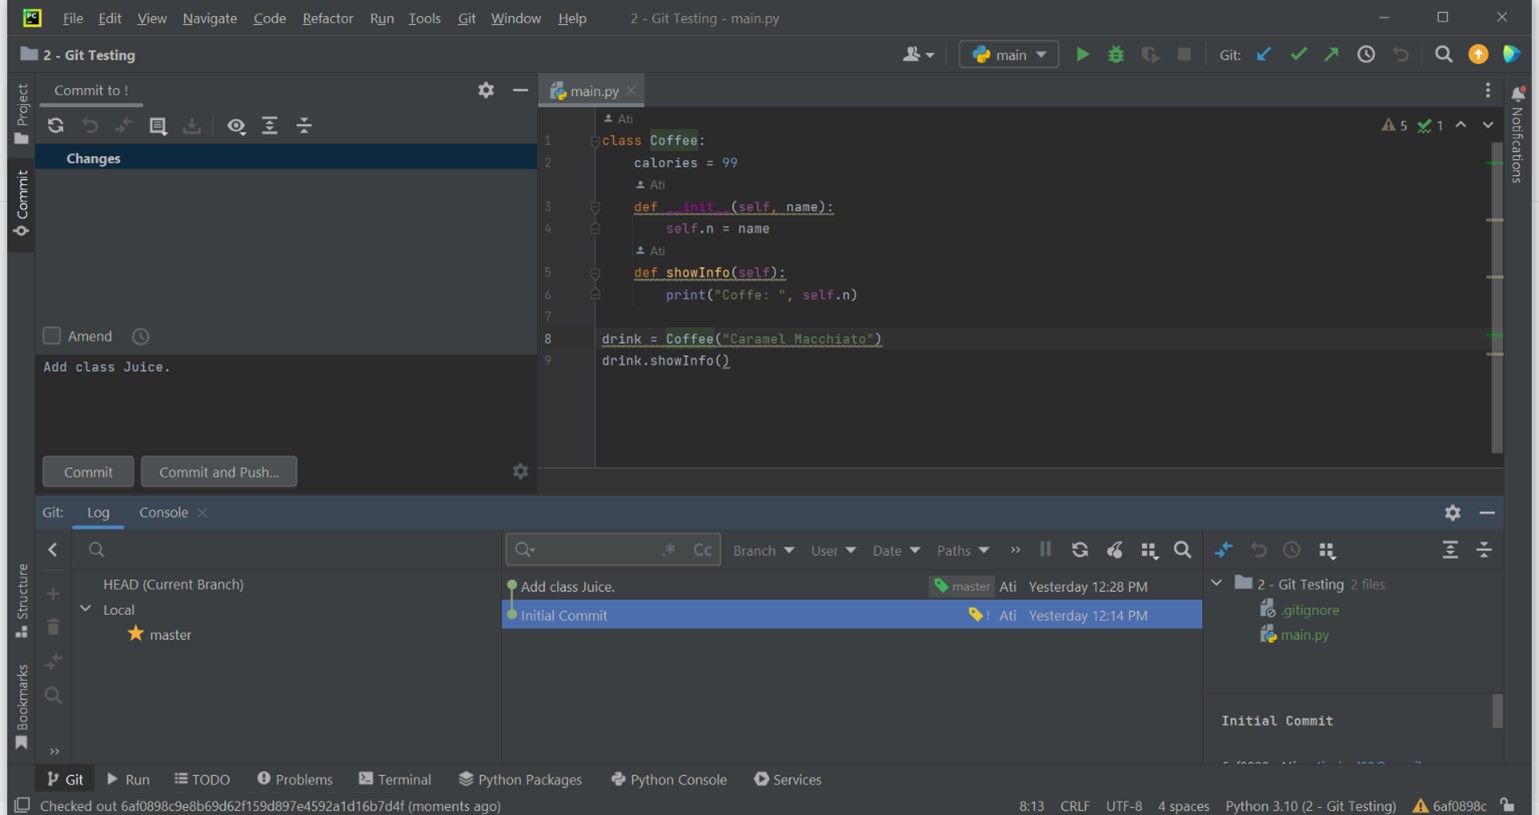1539x815 pixels.
Task: Refresh the Changes list in Commit panel
Action: pyautogui.click(x=56, y=126)
